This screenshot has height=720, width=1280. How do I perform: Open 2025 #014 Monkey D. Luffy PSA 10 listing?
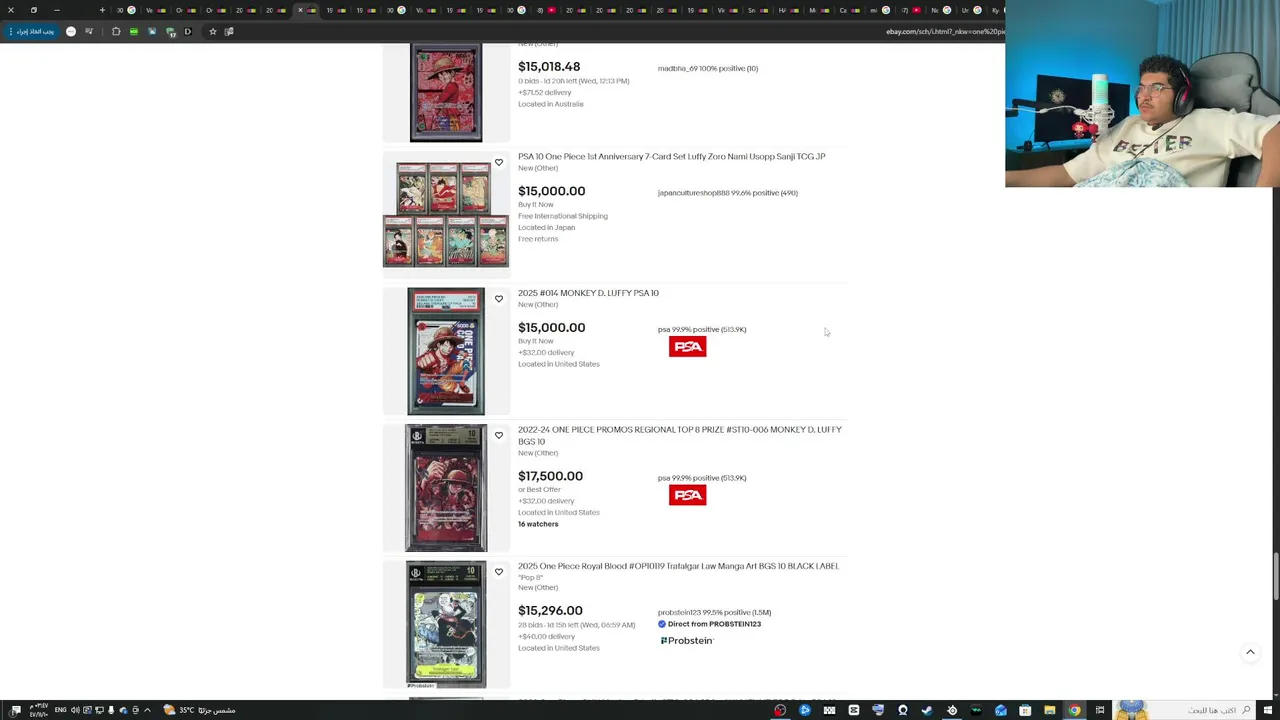tap(588, 293)
